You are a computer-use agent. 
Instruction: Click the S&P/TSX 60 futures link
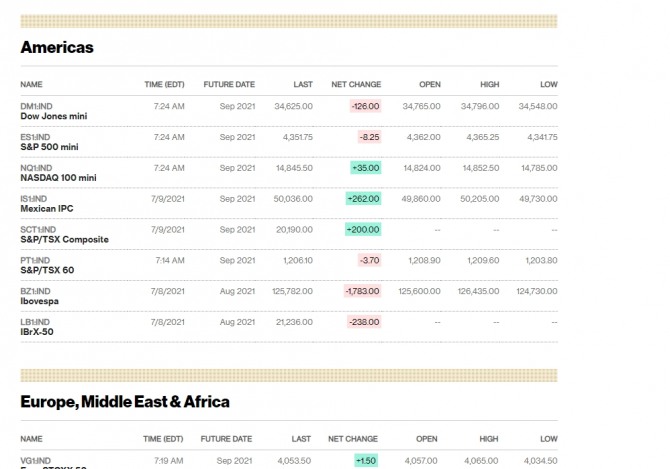tap(48, 270)
